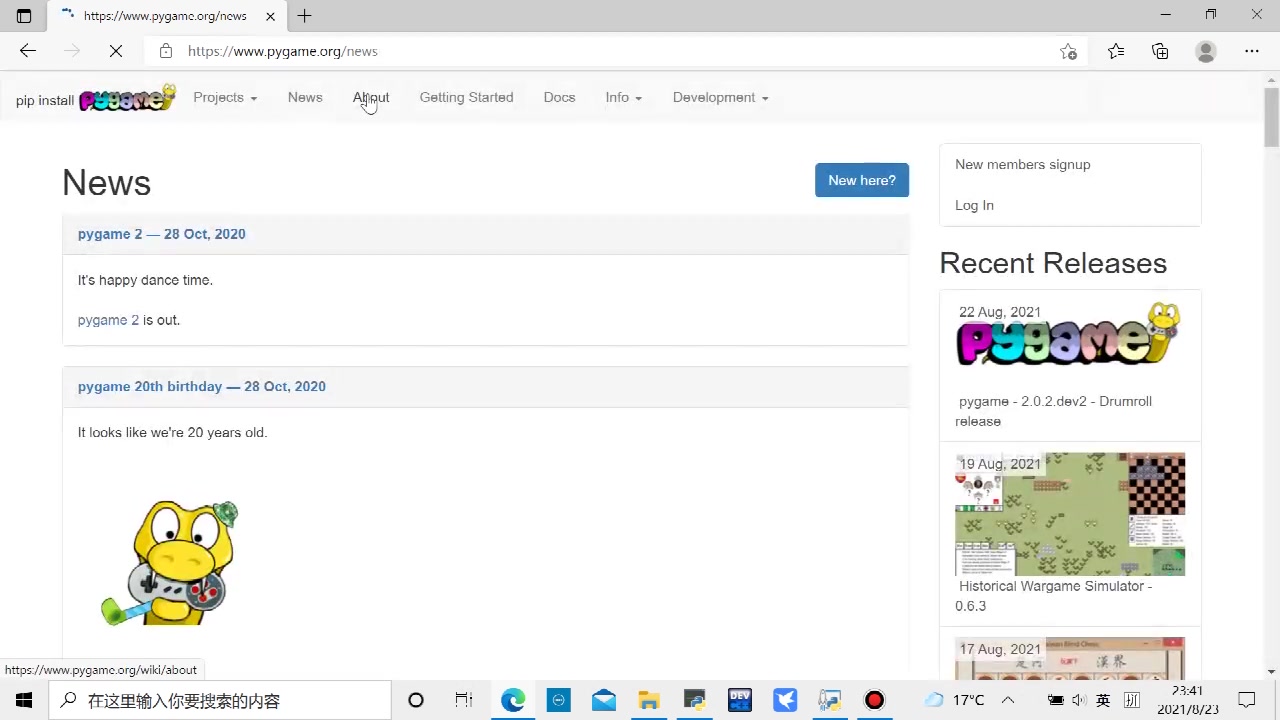Click the Windows taskbar search box
This screenshot has width=1280, height=720.
220,700
